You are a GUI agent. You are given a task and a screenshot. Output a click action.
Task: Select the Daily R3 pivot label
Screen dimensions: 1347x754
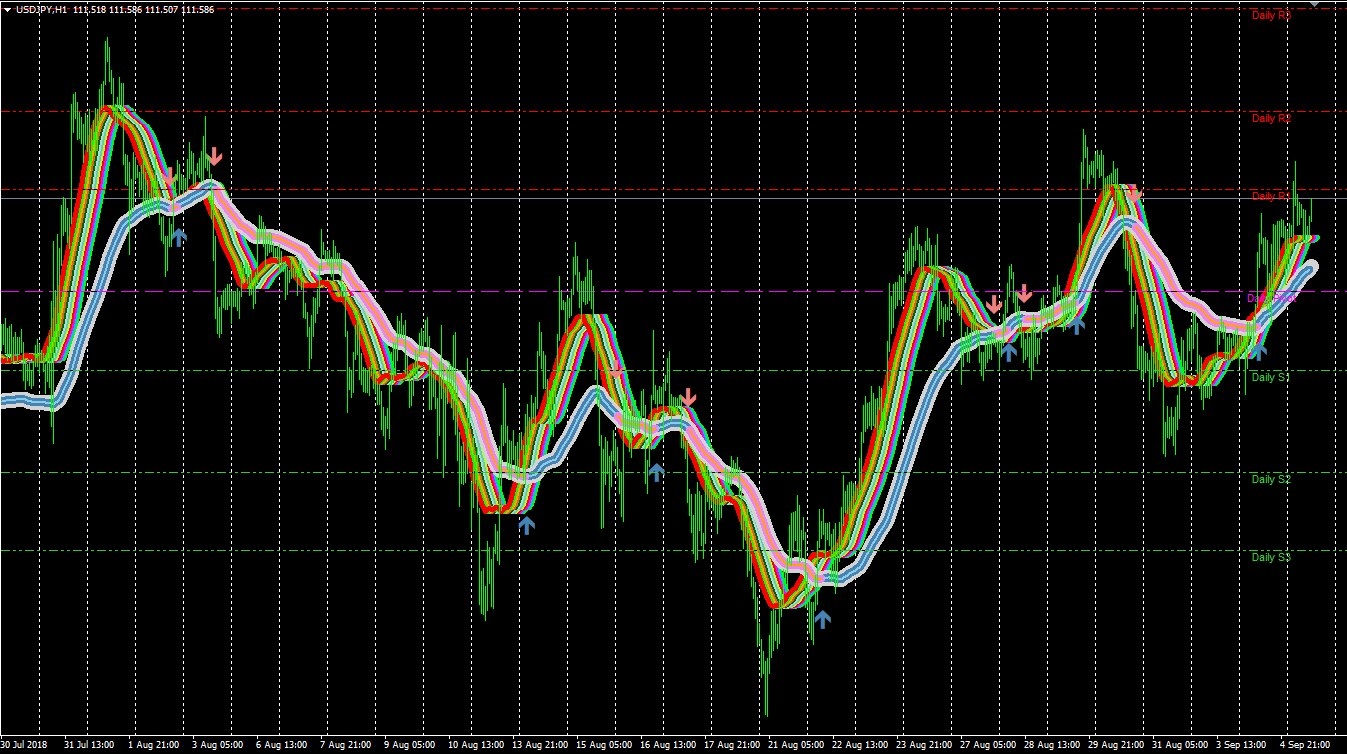(x=1271, y=15)
